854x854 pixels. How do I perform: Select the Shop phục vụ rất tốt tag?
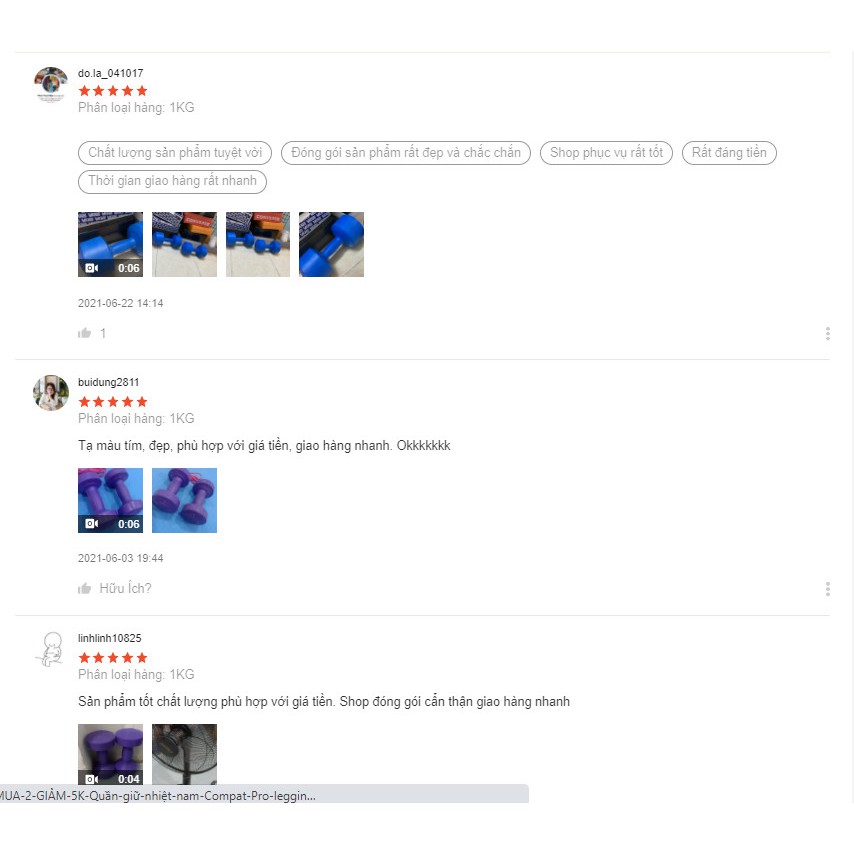tap(606, 152)
